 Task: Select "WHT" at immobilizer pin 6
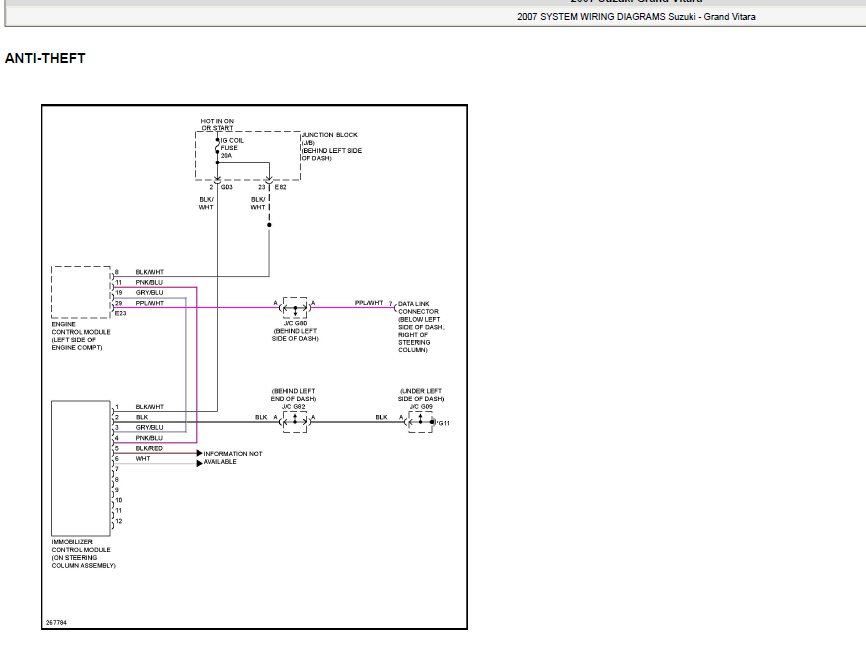pos(143,459)
